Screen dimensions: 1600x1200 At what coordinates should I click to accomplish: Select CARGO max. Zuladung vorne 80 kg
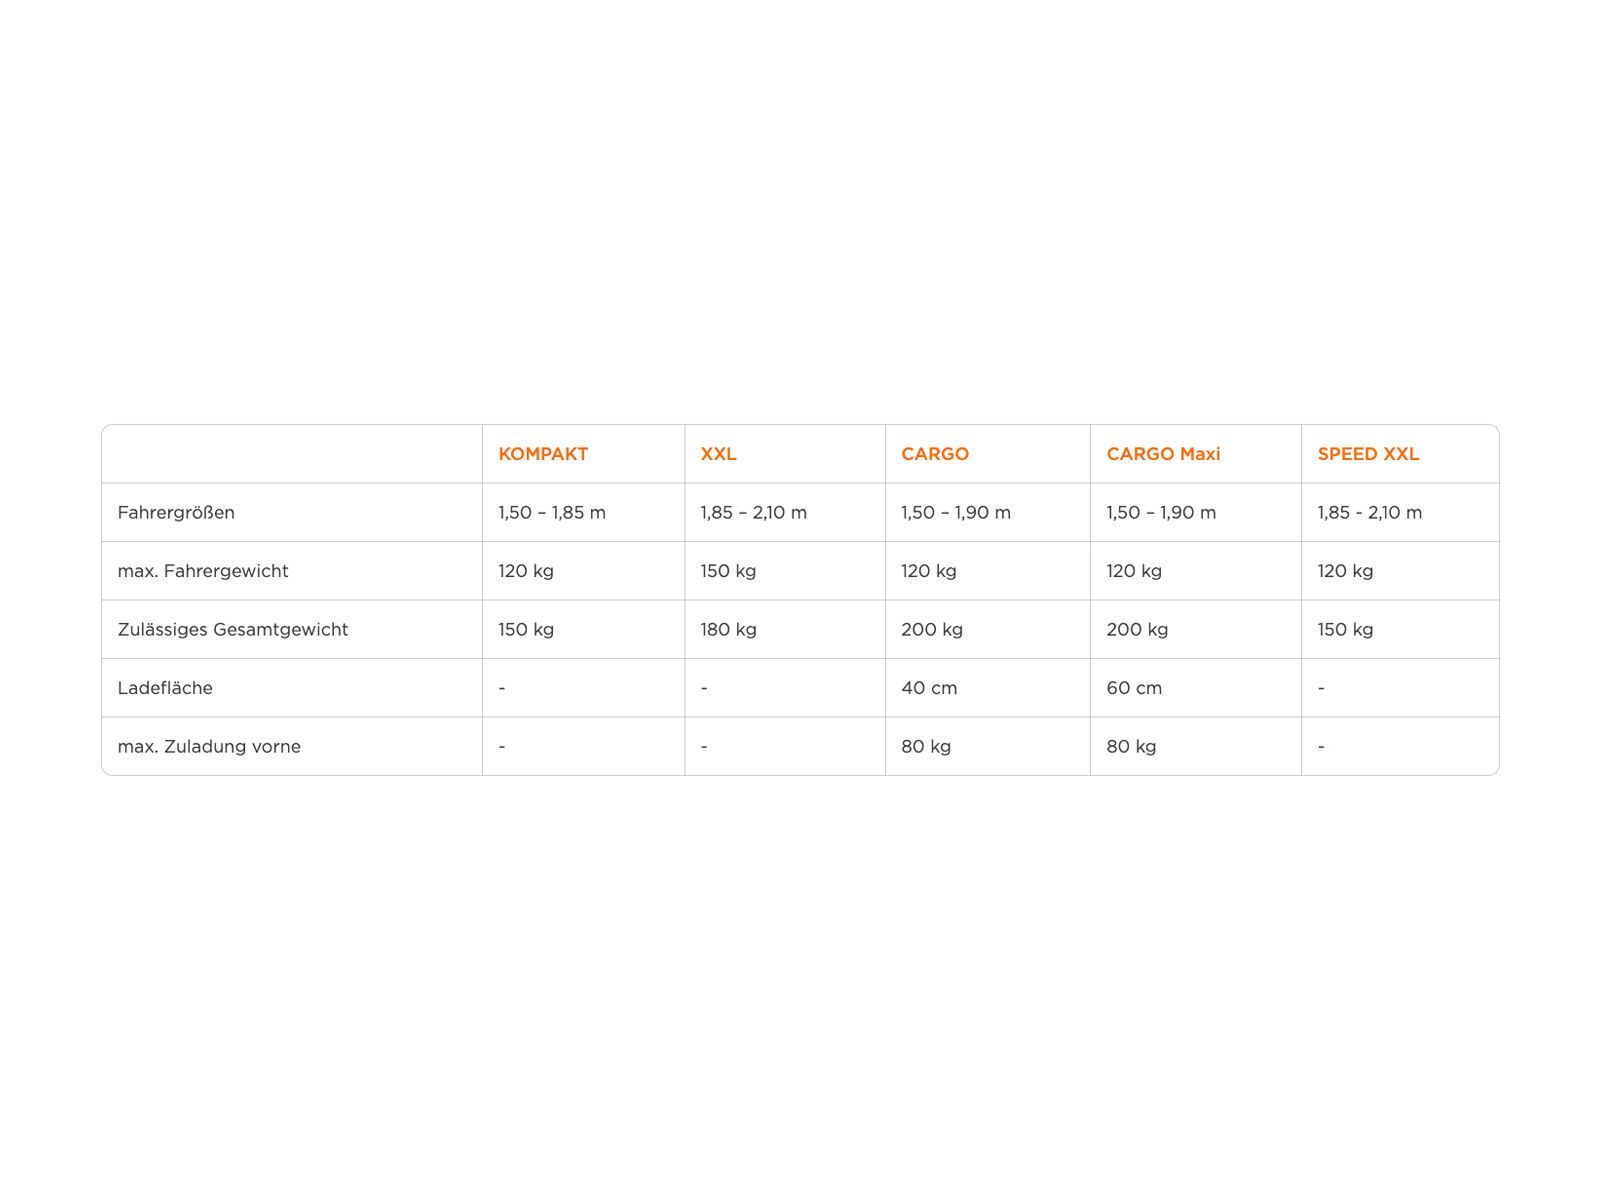[926, 747]
